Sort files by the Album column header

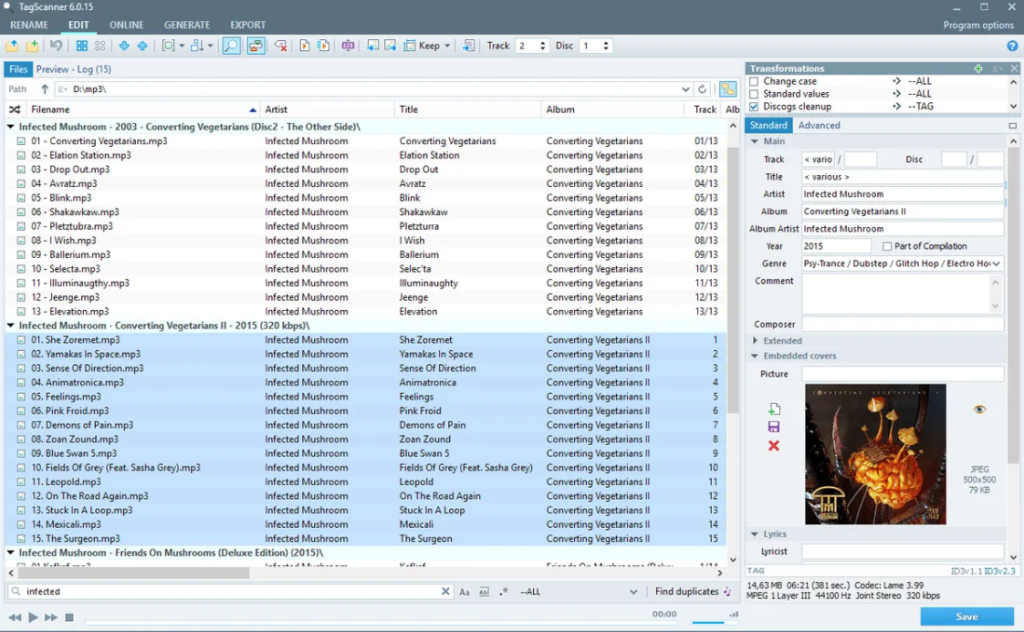click(x=613, y=110)
